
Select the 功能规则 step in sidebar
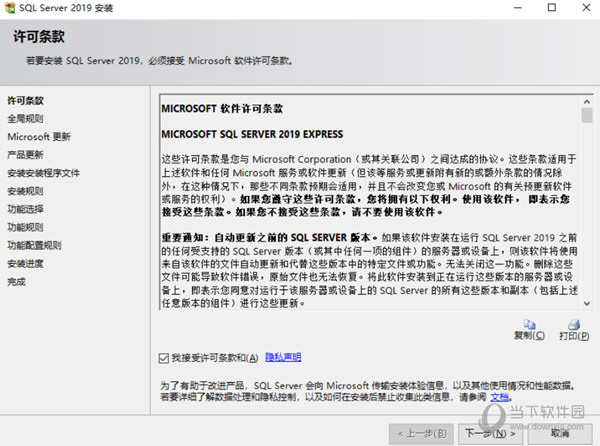[25, 228]
